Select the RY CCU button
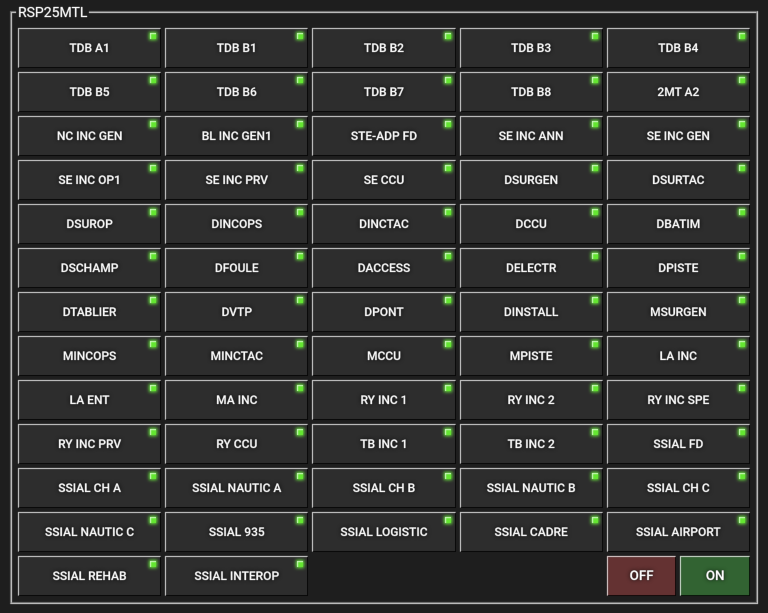 click(237, 444)
